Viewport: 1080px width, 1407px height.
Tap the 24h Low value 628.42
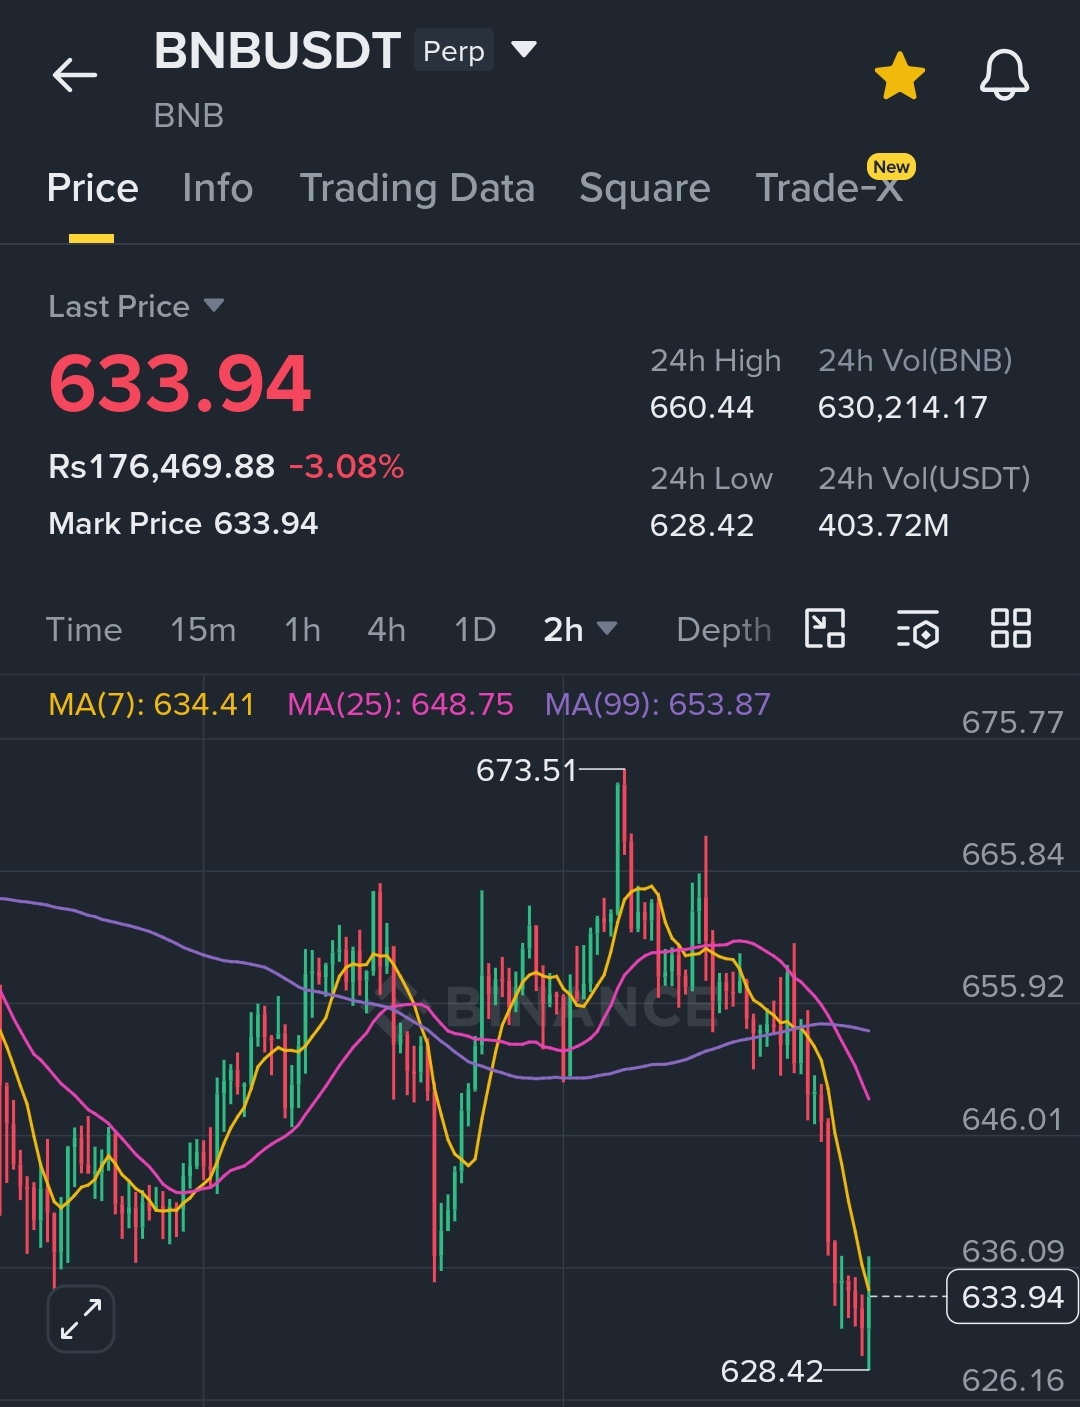702,526
